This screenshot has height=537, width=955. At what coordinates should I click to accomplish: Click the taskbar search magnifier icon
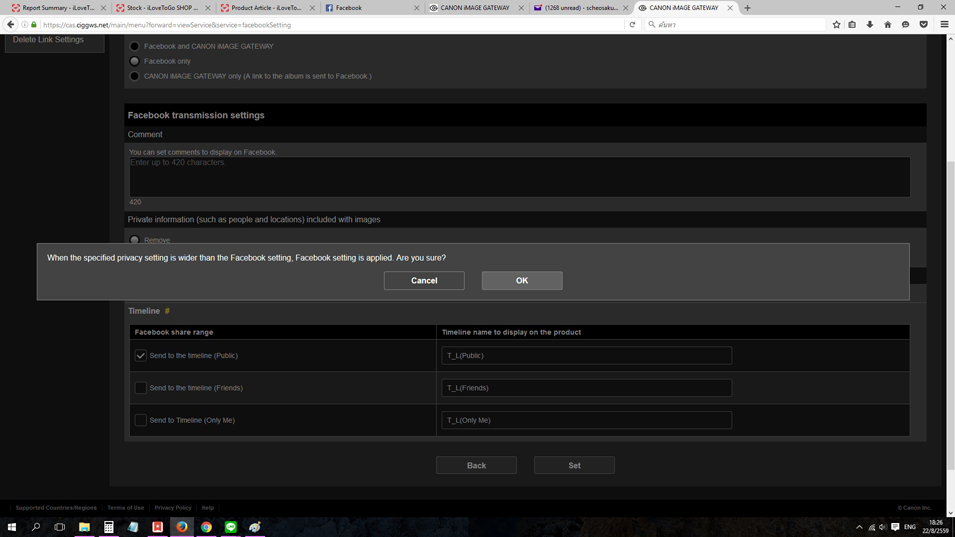[x=35, y=527]
